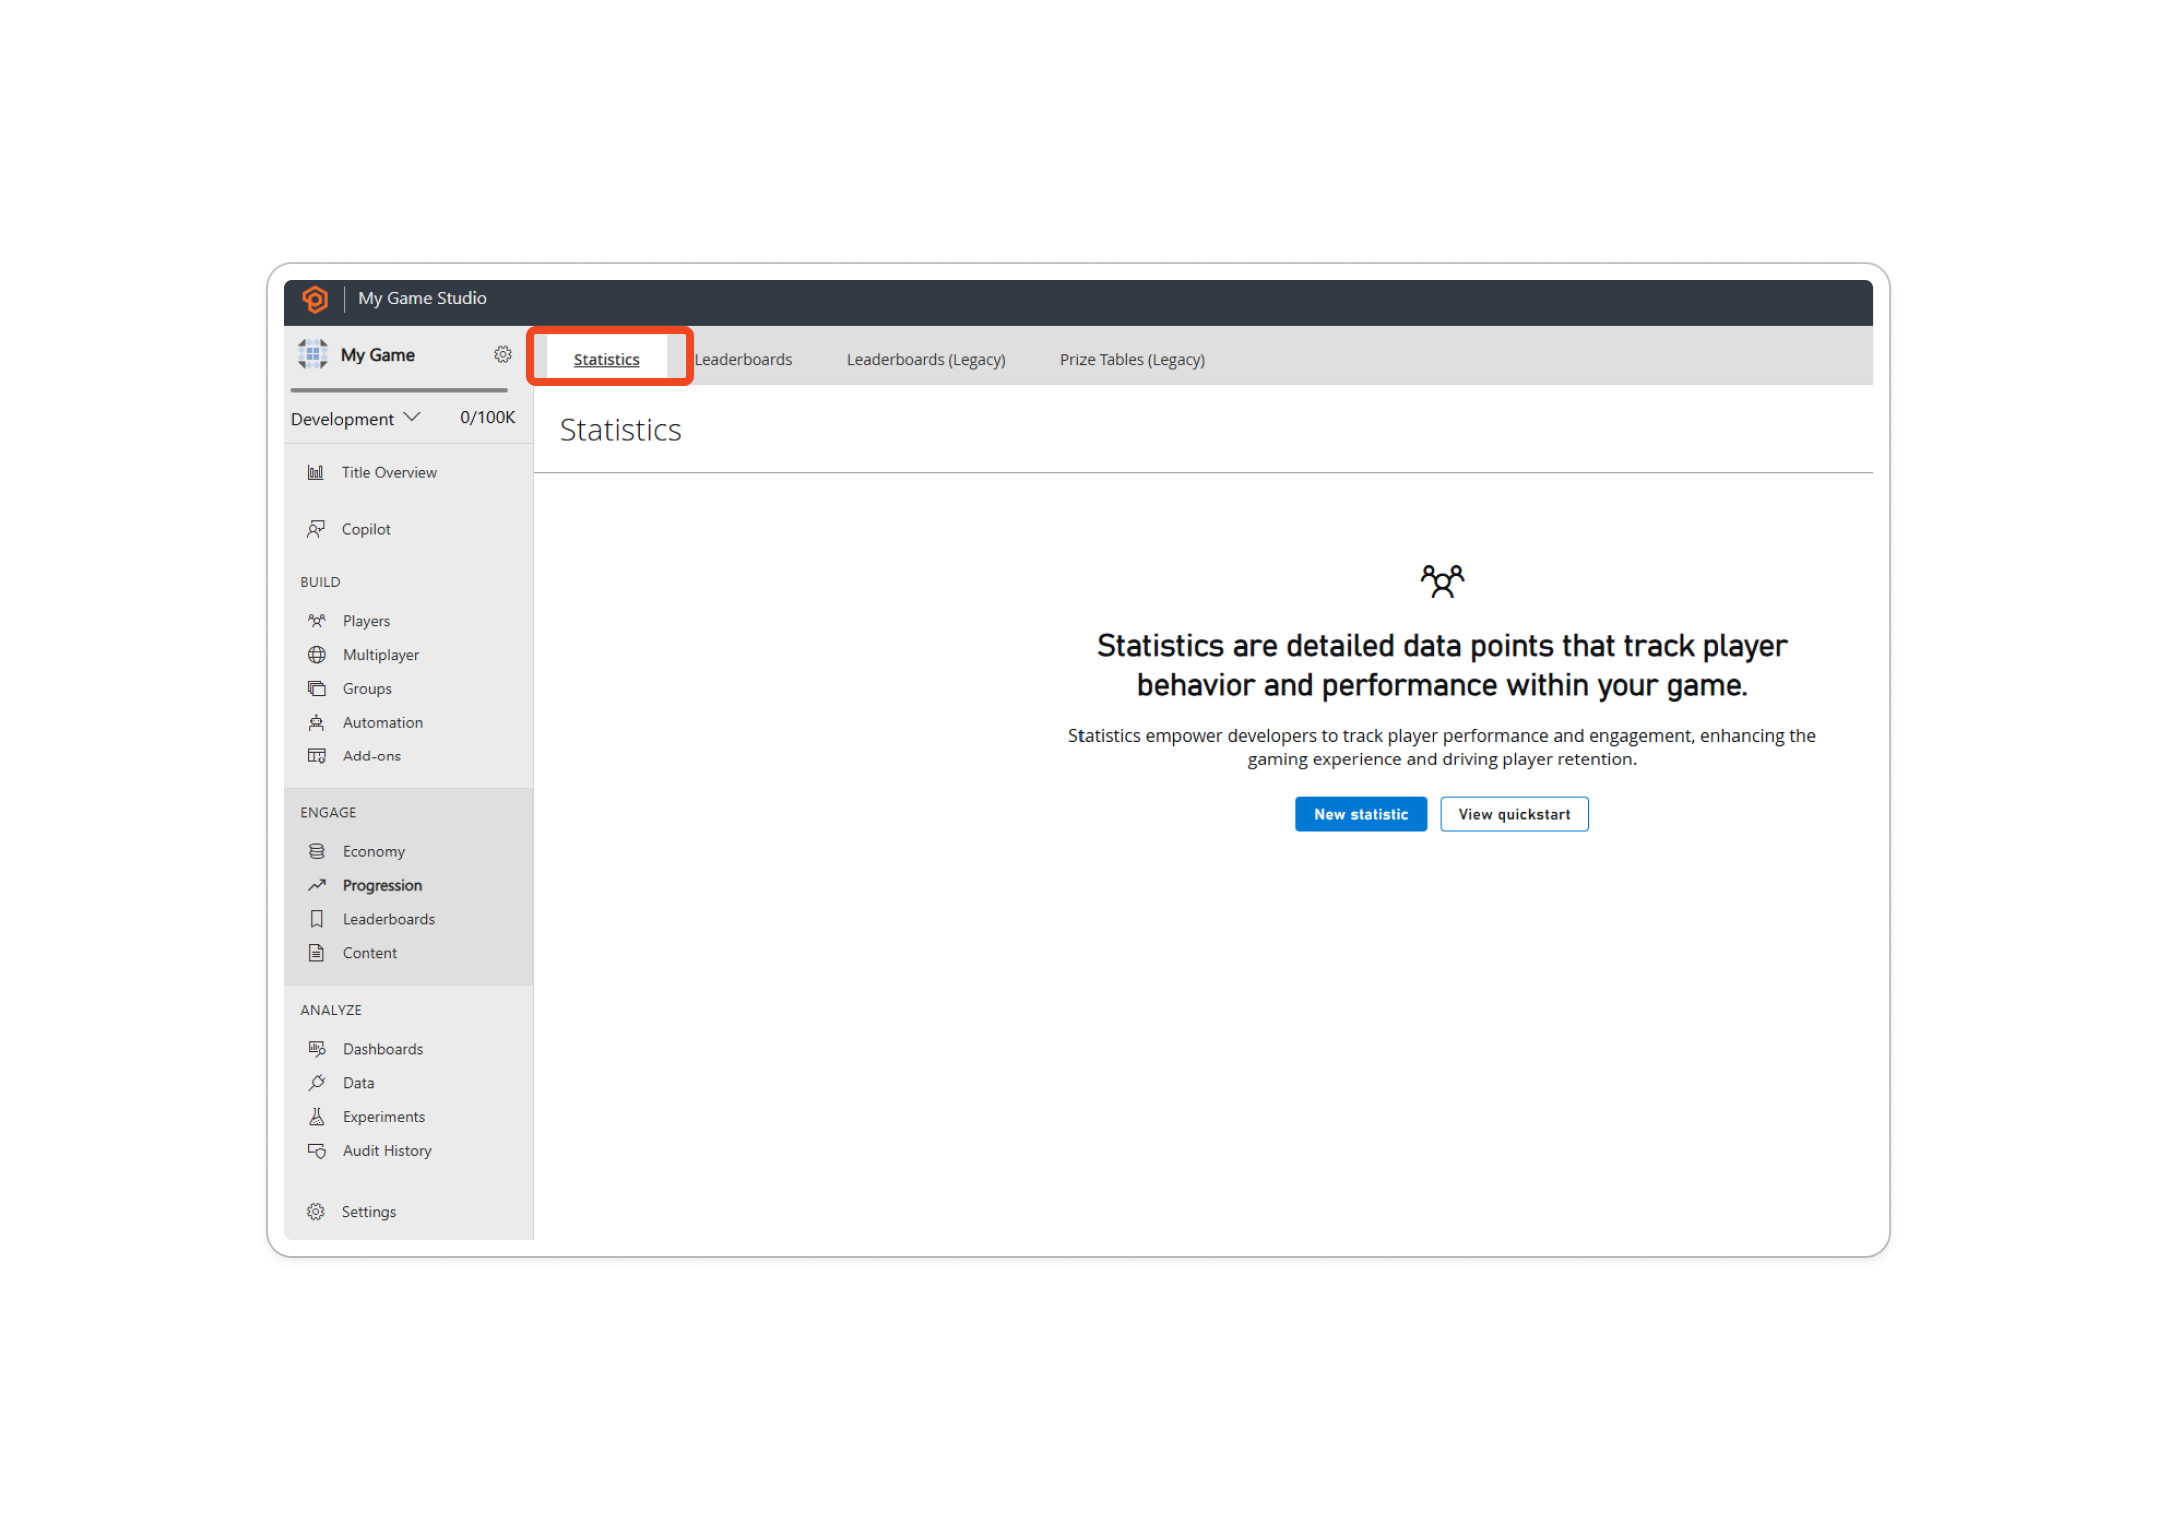Select the Leaderboards tab
Viewport: 2158px width, 1528px height.
pos(741,357)
